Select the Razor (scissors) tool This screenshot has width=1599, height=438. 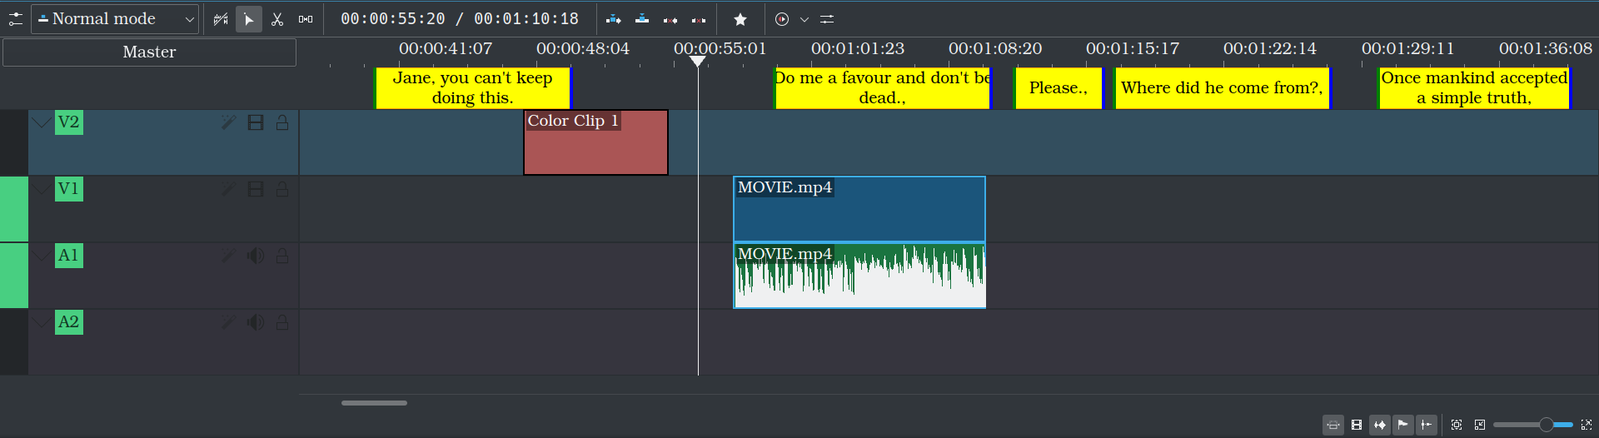[x=277, y=19]
